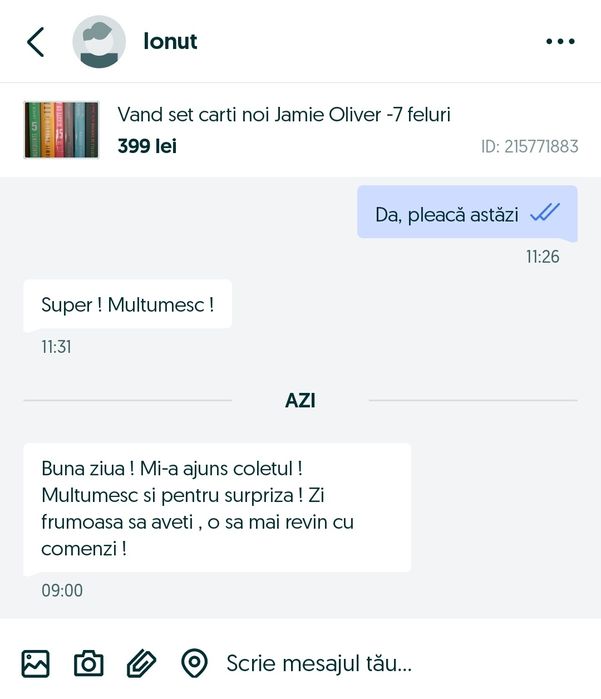Tap the double-check read receipt icon

tap(545, 213)
